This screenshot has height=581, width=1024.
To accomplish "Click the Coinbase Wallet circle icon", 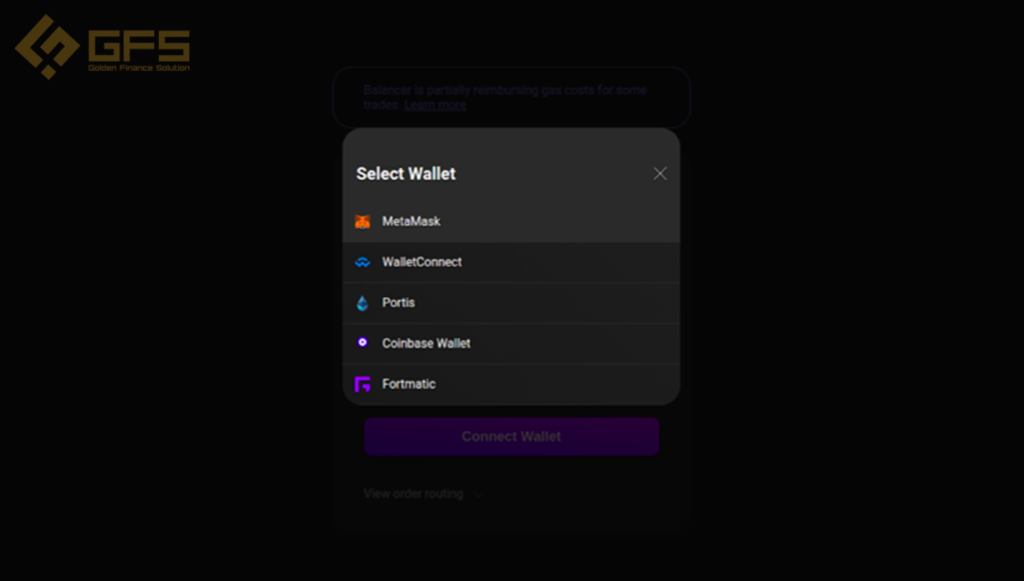I will pyautogui.click(x=362, y=342).
